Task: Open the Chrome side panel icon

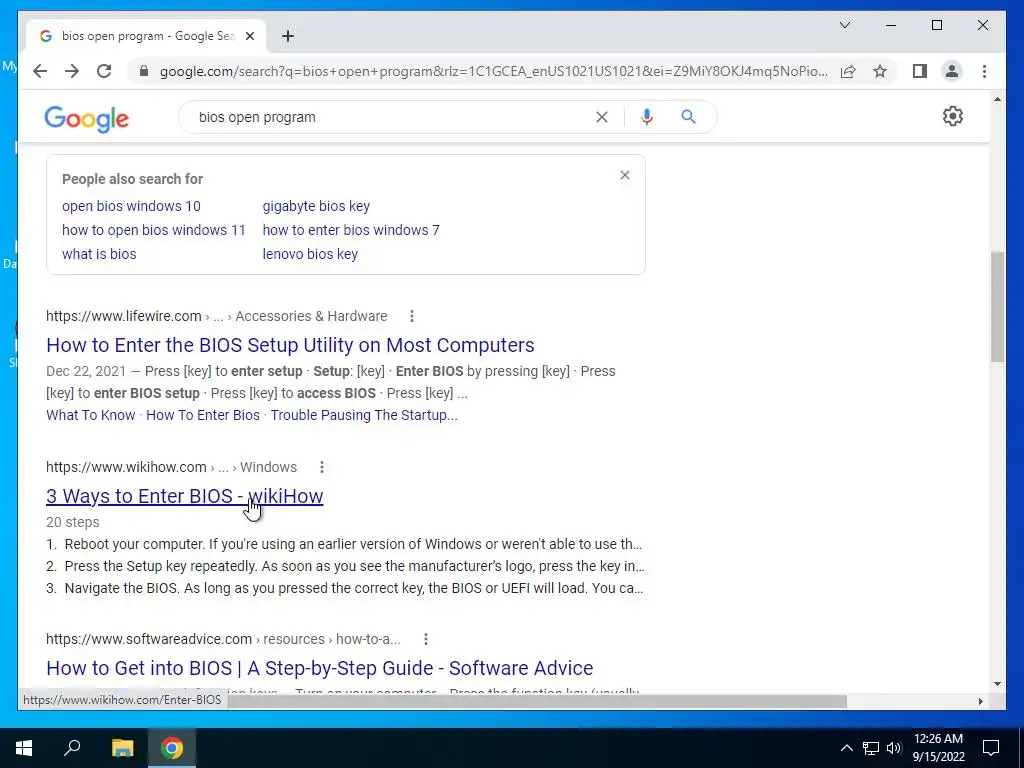Action: (920, 71)
